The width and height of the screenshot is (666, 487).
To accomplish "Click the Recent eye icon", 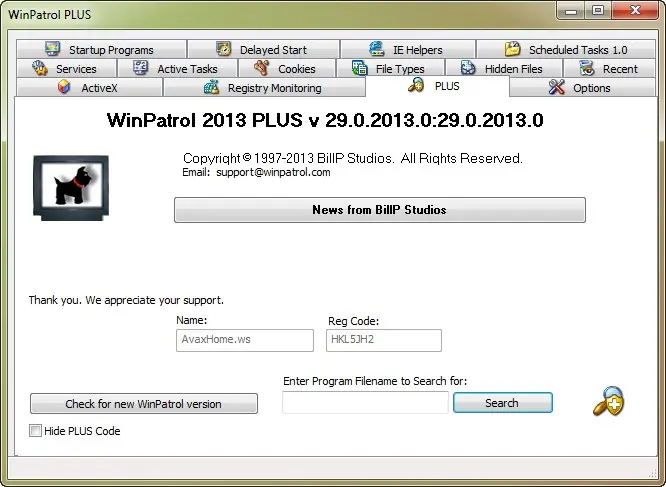I will click(x=587, y=68).
